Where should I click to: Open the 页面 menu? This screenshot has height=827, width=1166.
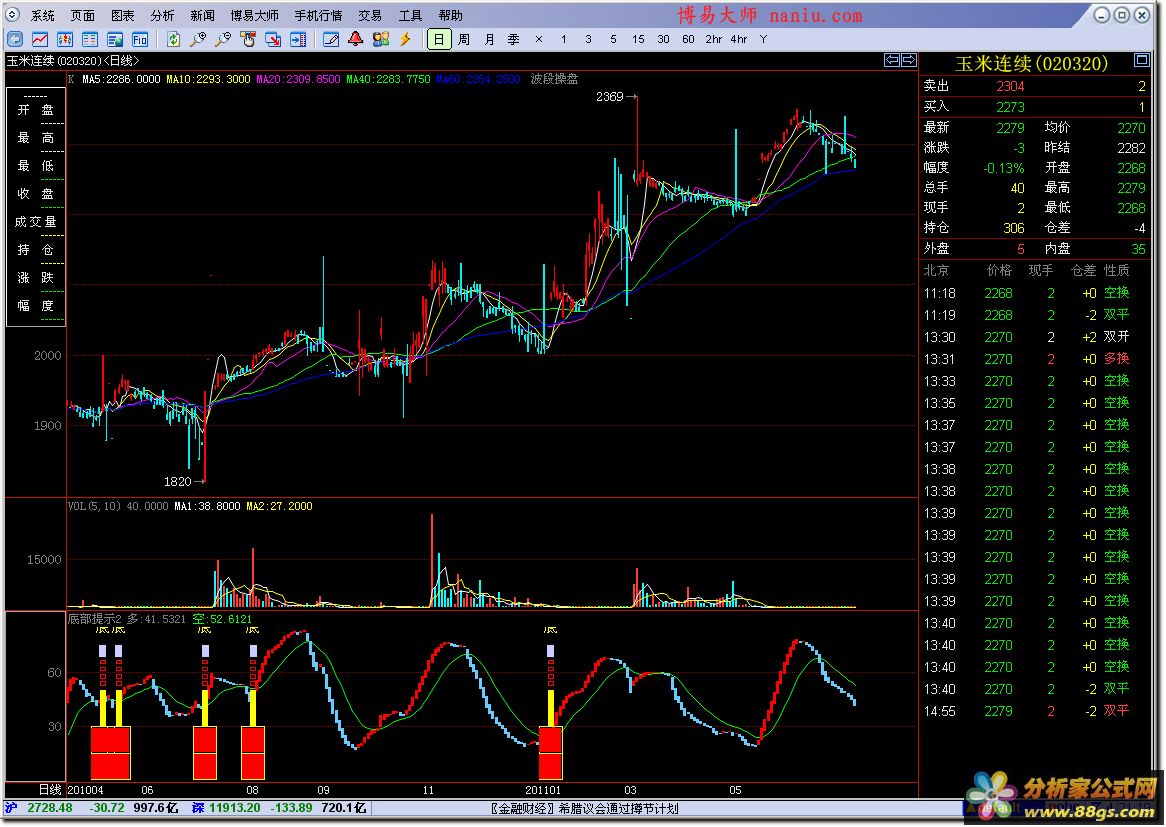coord(83,16)
